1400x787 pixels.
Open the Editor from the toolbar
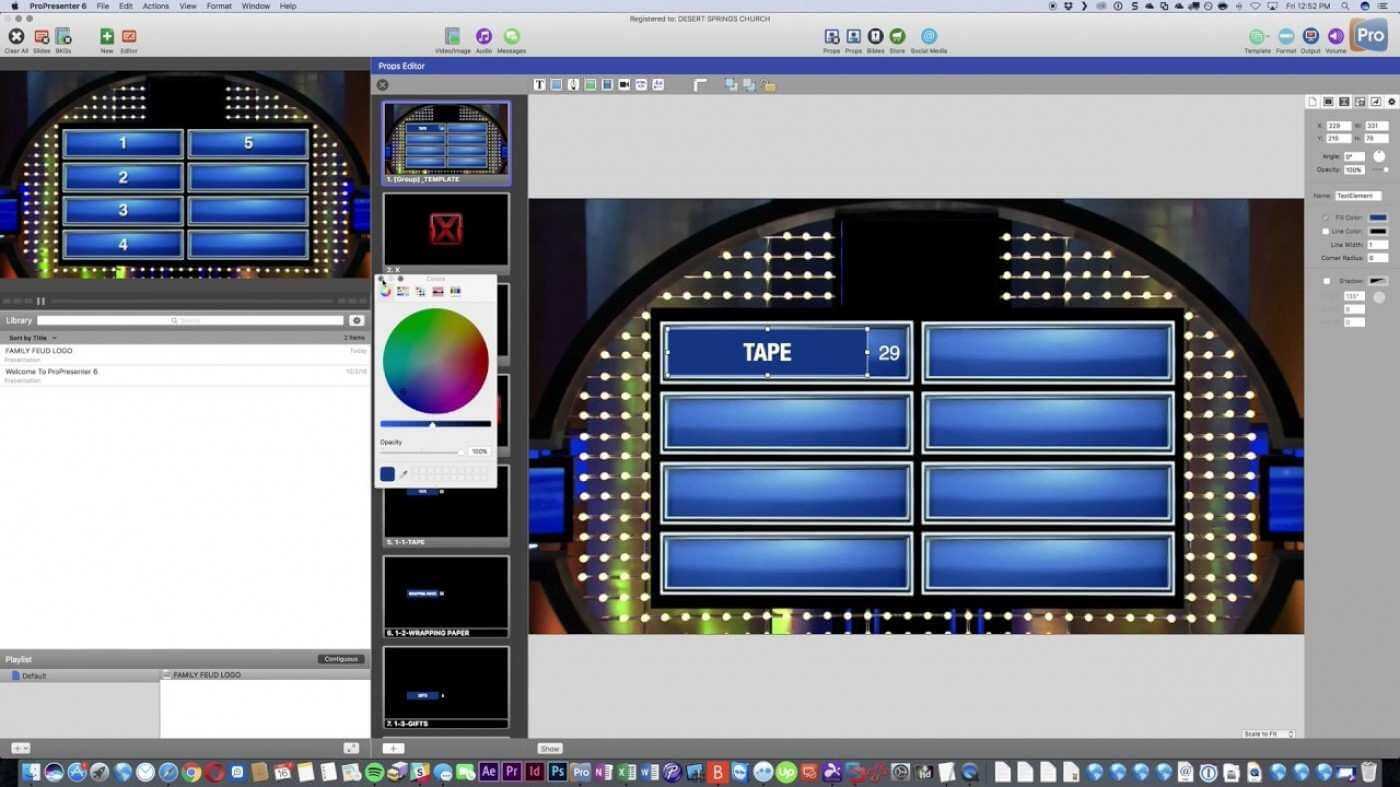point(129,37)
